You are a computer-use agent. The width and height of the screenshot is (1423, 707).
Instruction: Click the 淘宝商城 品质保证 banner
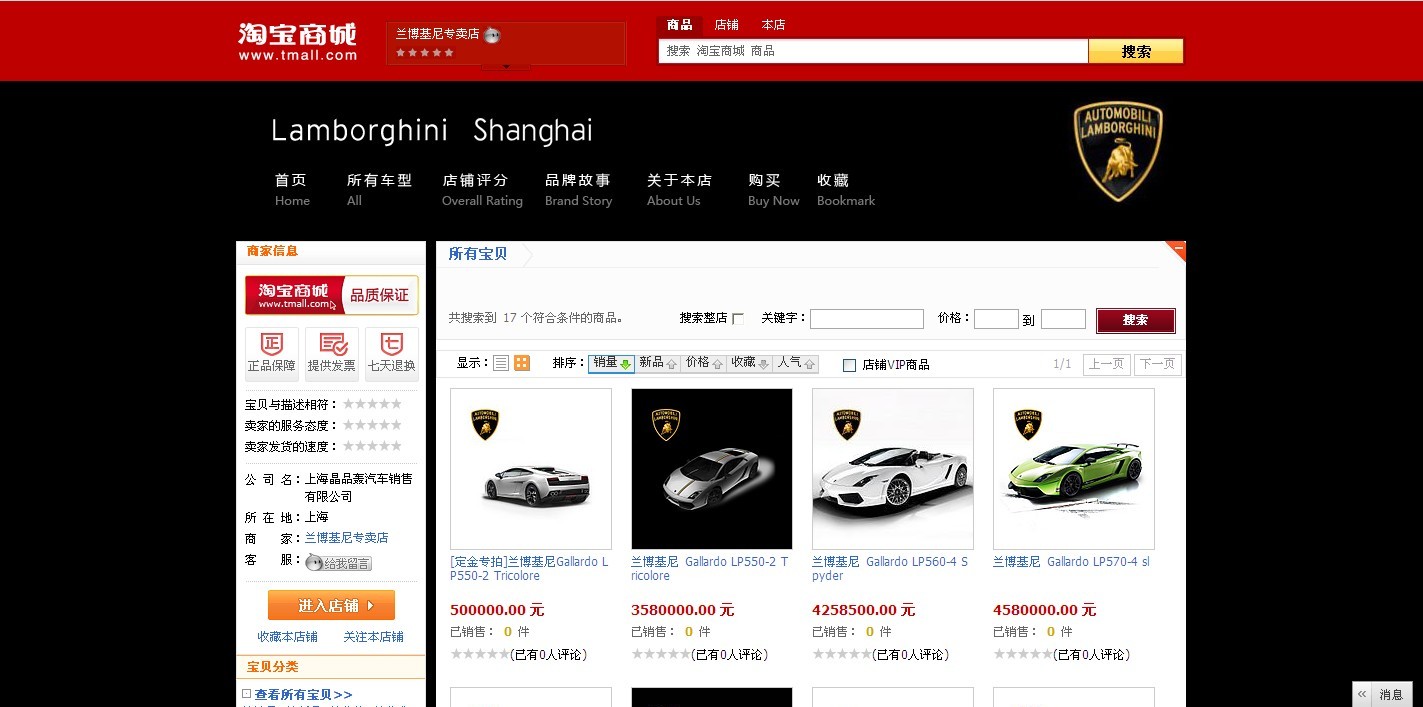pos(332,295)
